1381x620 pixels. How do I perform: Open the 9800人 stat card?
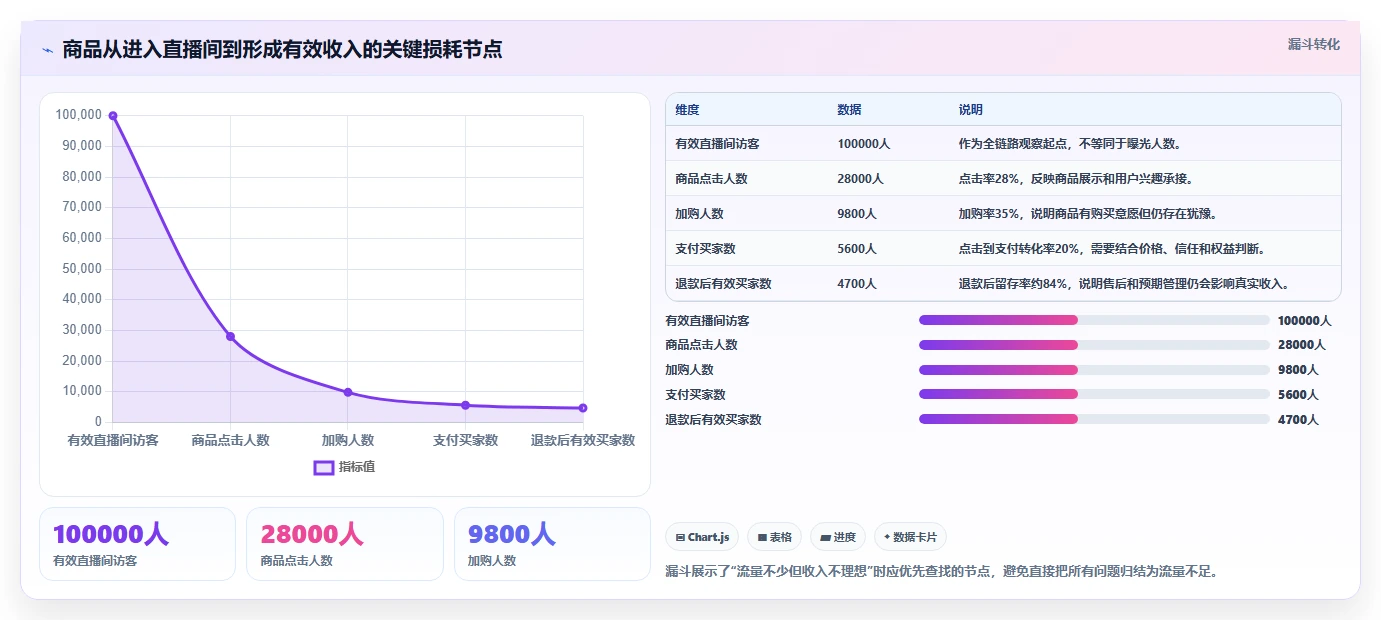pos(552,544)
